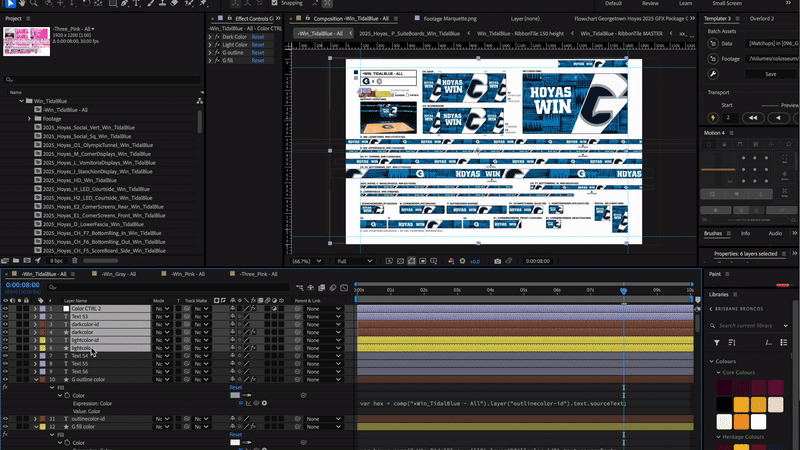Viewport: 800px width, 450px height.
Task: Hide the Text 54 layer
Action: point(5,356)
